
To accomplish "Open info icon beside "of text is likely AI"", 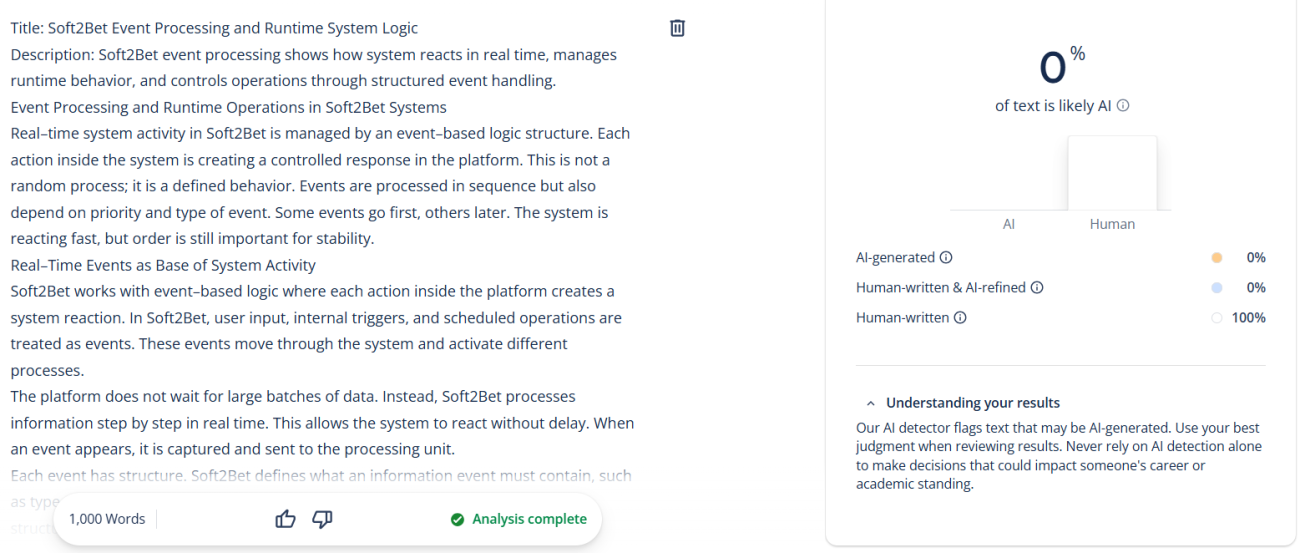I will tap(1123, 106).
